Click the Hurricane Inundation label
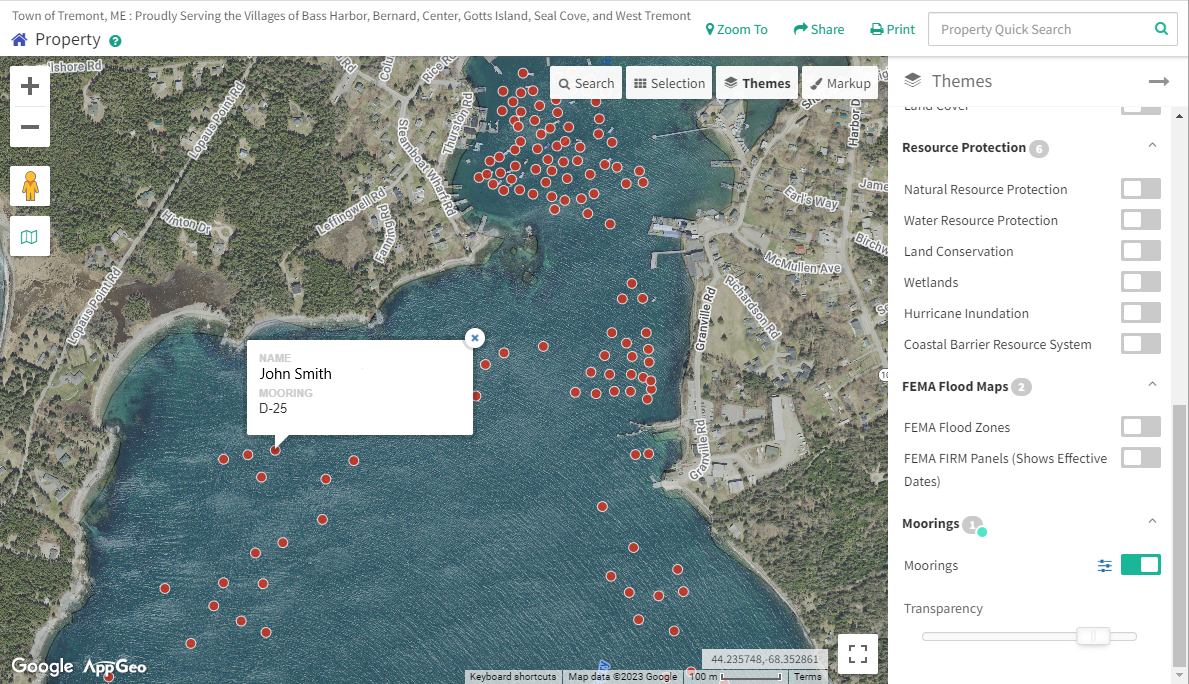The width and height of the screenshot is (1189, 684). pos(966,314)
